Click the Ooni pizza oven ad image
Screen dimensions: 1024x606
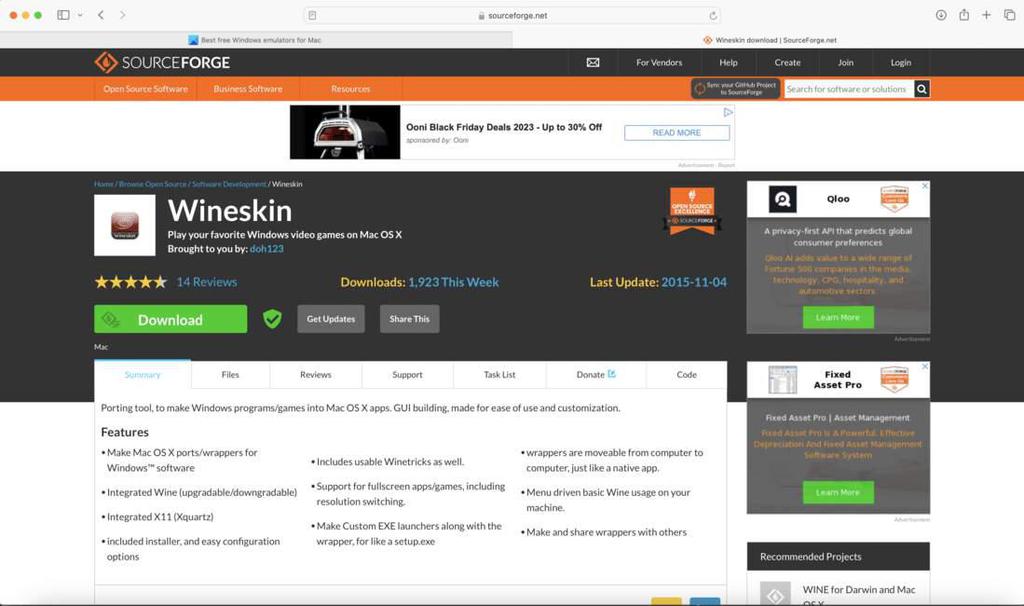point(345,132)
